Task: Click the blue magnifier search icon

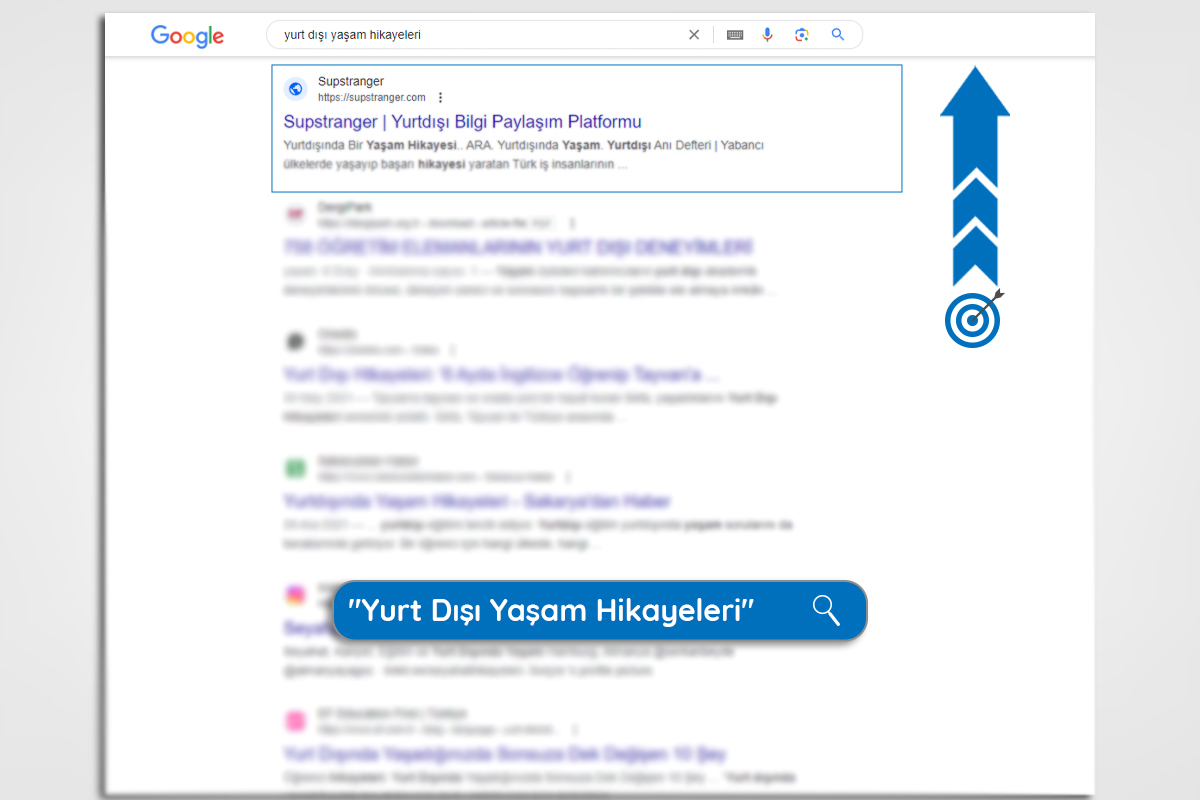Action: (838, 35)
